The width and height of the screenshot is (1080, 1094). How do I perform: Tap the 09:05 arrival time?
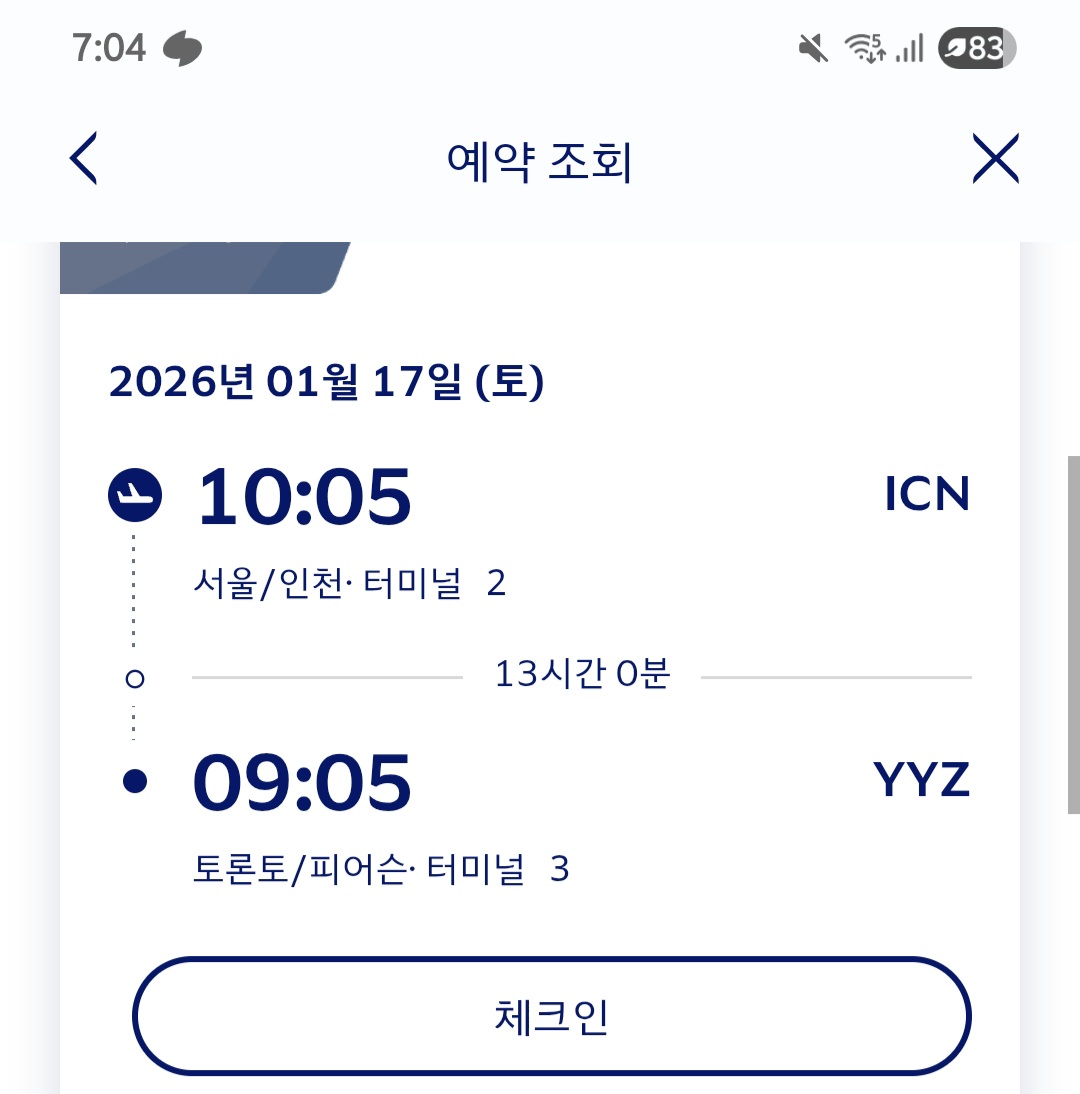tap(302, 782)
